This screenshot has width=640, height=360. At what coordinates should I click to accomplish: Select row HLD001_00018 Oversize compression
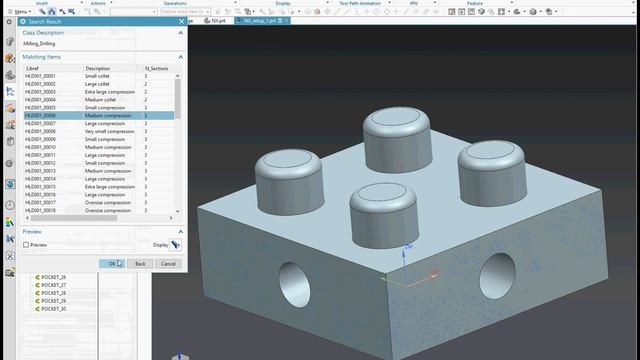99,211
